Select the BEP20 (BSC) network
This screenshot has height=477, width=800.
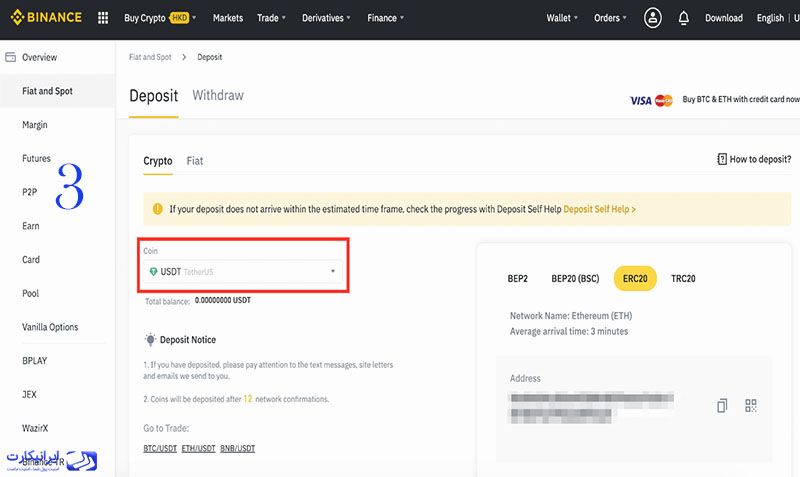(x=575, y=279)
